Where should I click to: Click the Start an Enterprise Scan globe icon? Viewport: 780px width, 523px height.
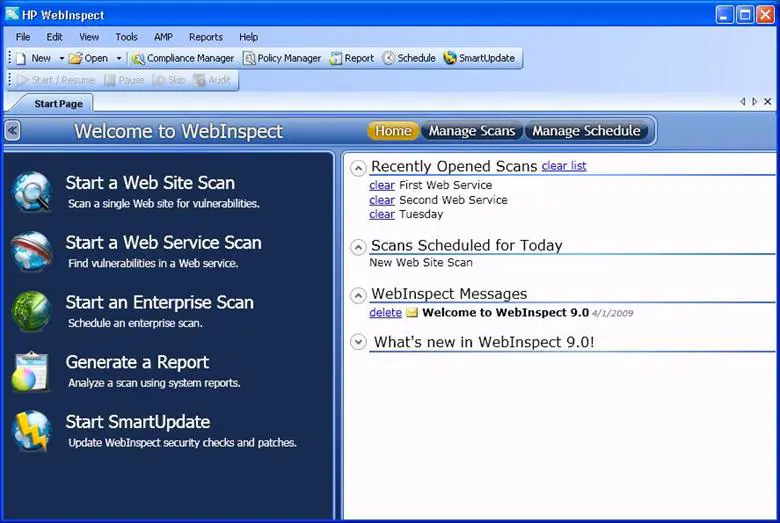click(32, 311)
